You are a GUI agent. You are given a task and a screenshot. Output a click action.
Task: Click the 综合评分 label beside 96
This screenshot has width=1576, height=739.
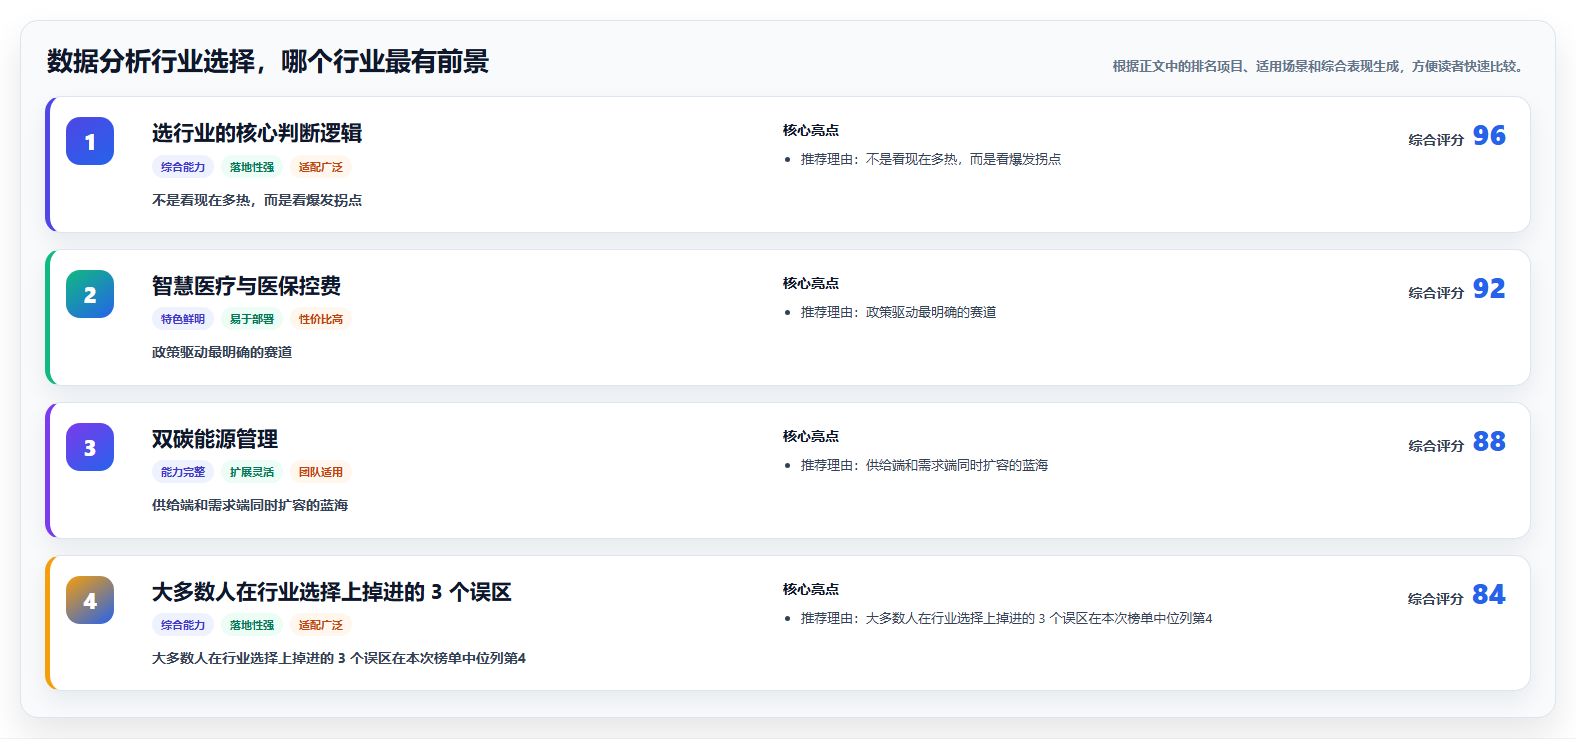click(x=1436, y=140)
